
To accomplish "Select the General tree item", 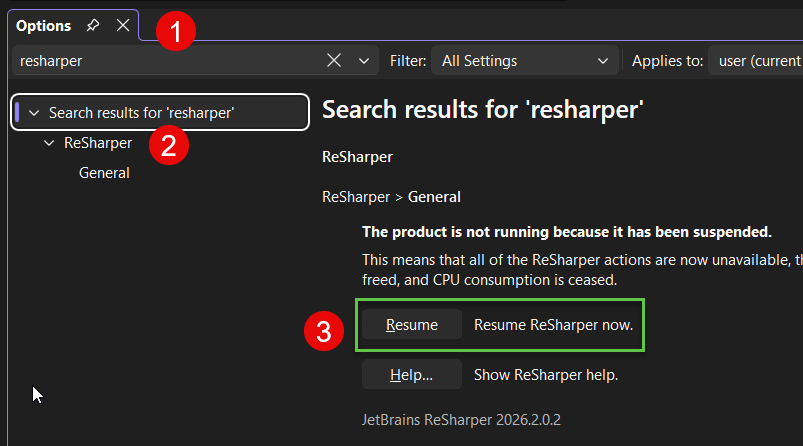I will pos(104,173).
